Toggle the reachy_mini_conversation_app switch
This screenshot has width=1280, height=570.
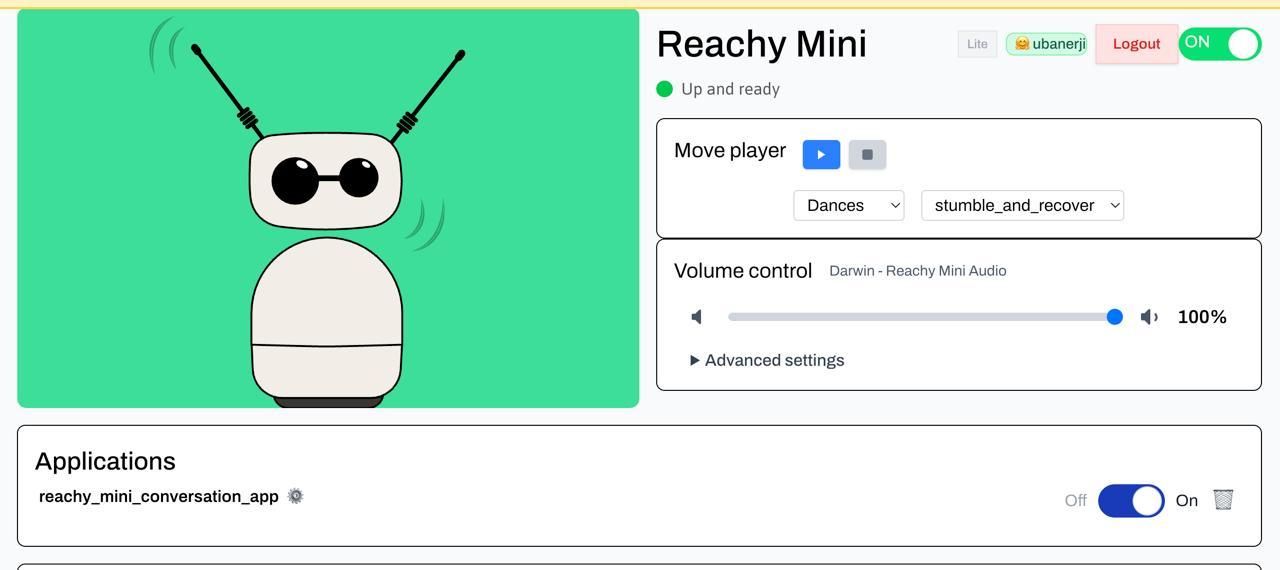[x=1131, y=500]
